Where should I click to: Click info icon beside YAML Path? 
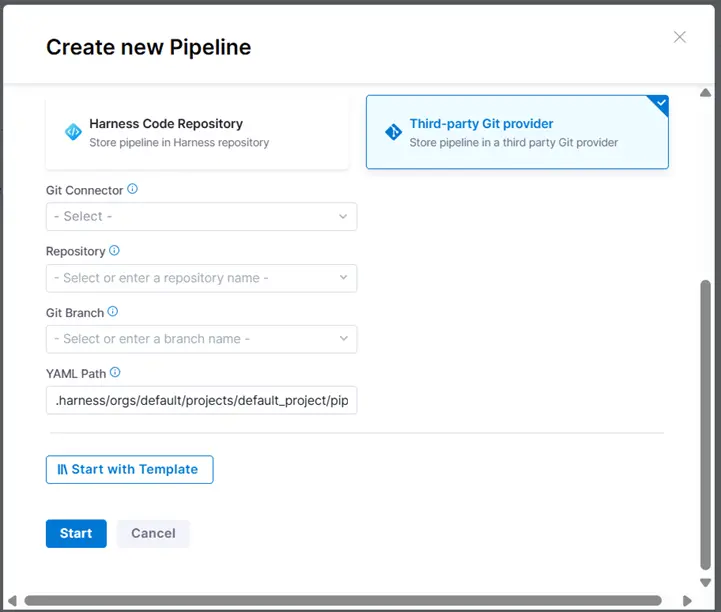click(115, 373)
